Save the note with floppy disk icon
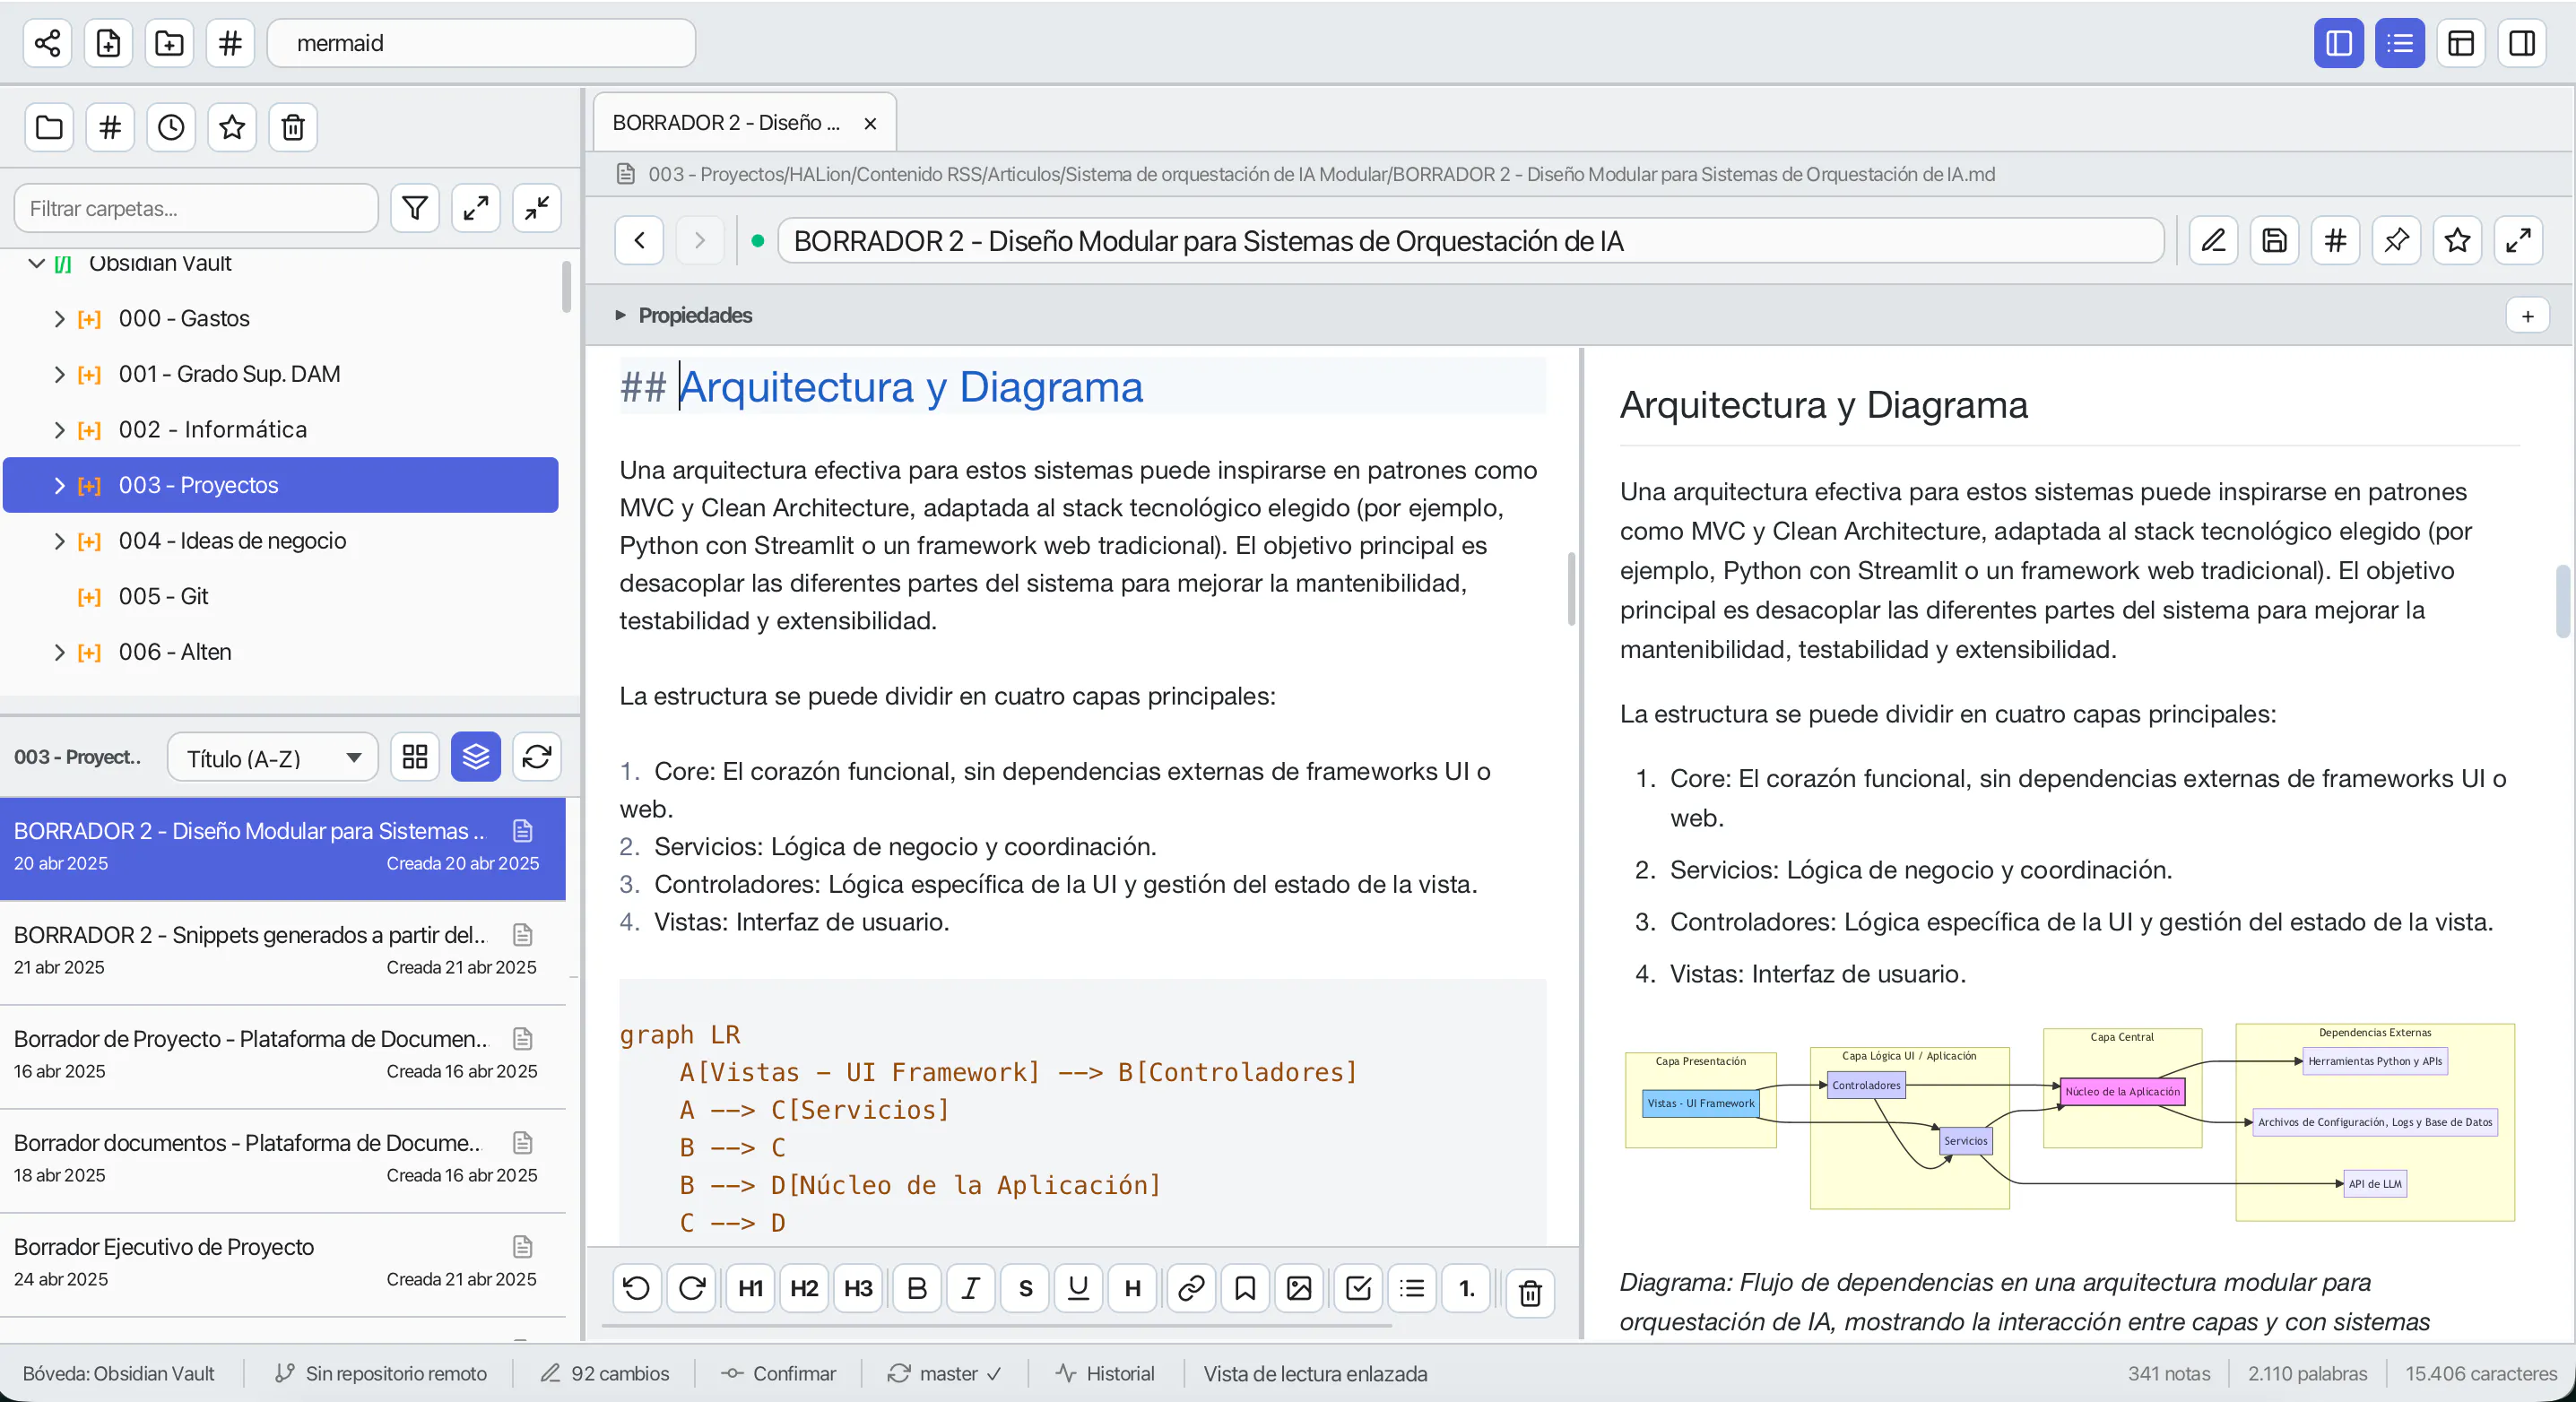 coord(2274,240)
